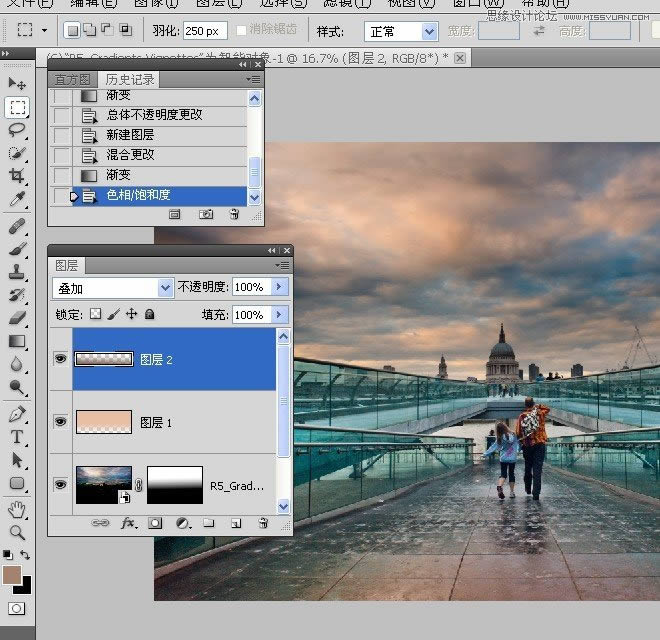Select the Move tool
This screenshot has width=660, height=640.
(x=17, y=83)
